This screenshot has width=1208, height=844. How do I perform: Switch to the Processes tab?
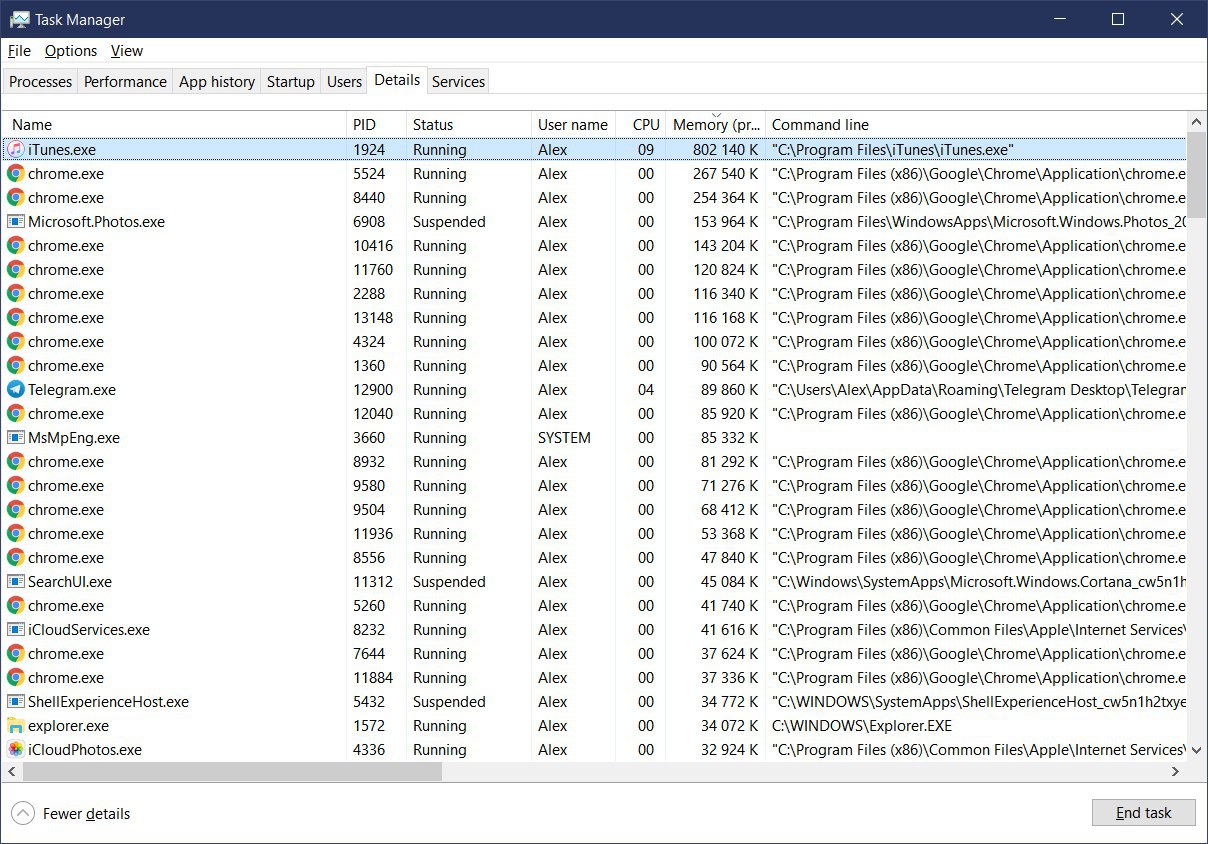(x=41, y=82)
